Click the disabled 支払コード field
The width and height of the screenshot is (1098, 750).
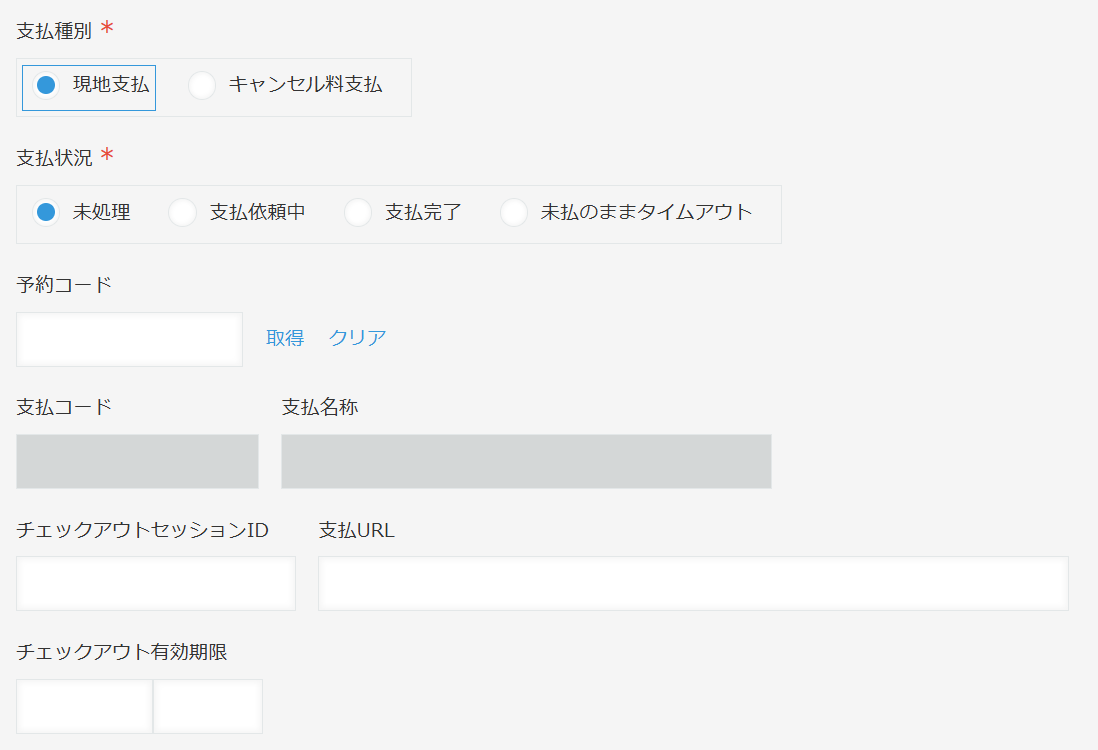[x=137, y=461]
